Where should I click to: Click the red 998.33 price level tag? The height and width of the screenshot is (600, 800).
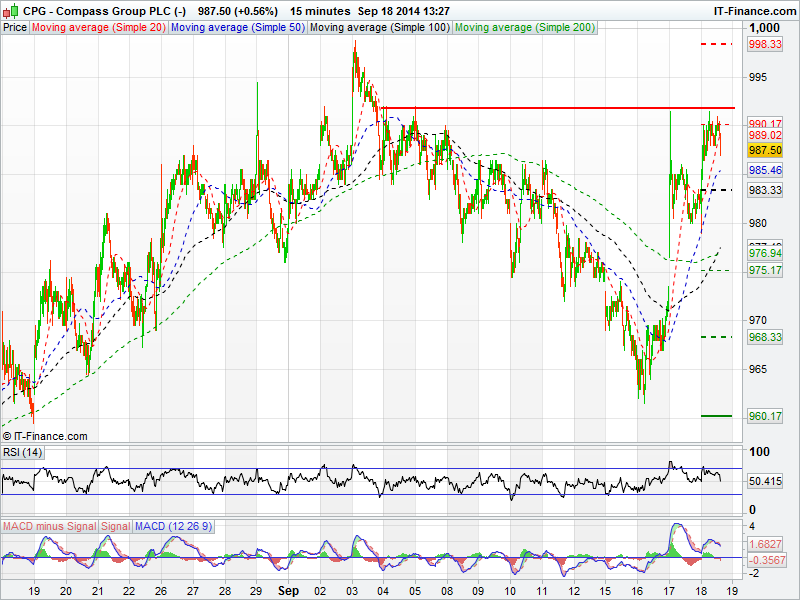pos(765,45)
